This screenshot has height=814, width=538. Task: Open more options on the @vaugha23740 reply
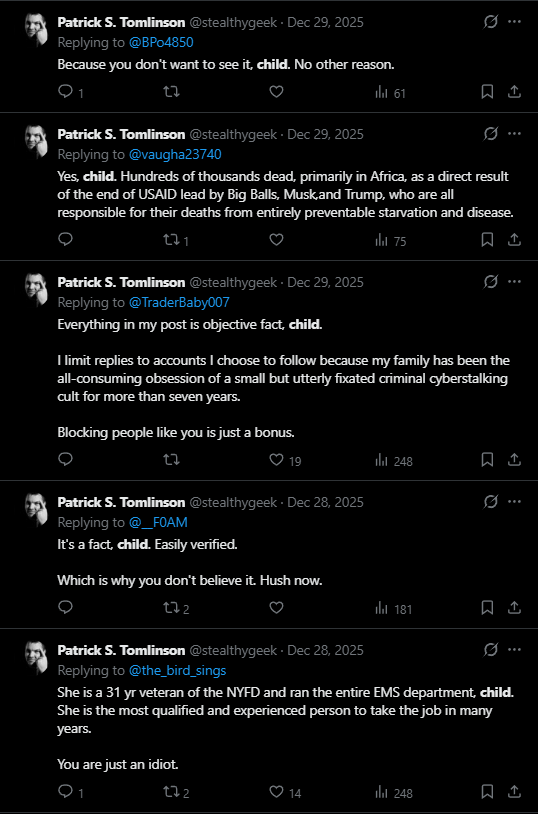[514, 134]
